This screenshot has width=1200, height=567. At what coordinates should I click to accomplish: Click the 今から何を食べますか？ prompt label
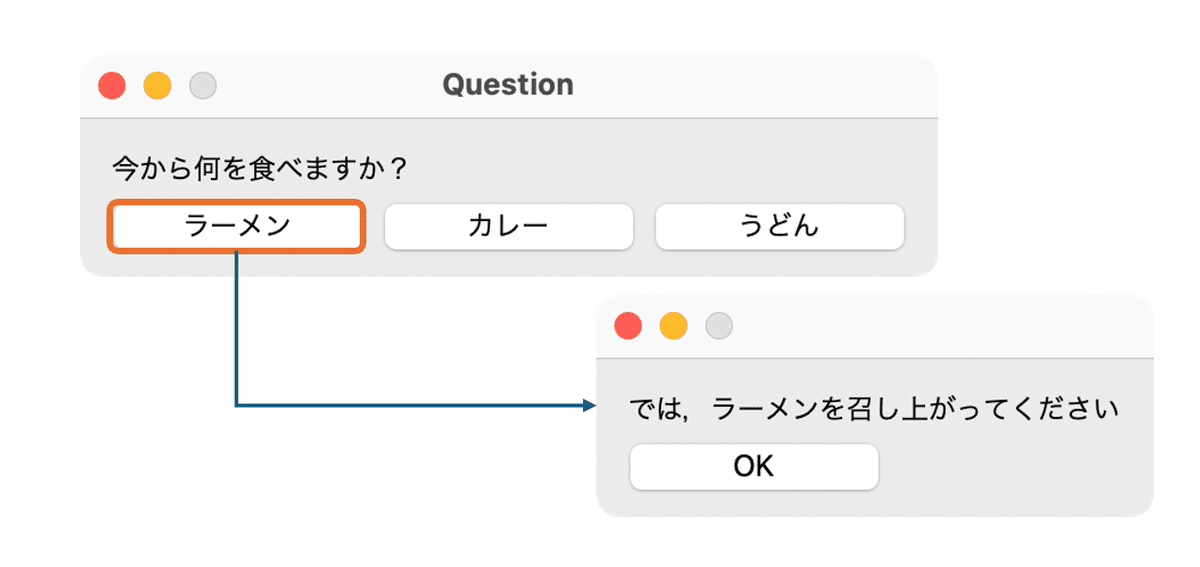click(259, 168)
